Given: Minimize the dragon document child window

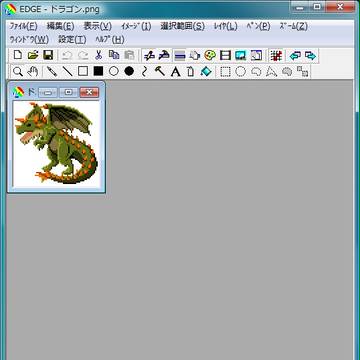Looking at the screenshot, I should pyautogui.click(x=48, y=92).
